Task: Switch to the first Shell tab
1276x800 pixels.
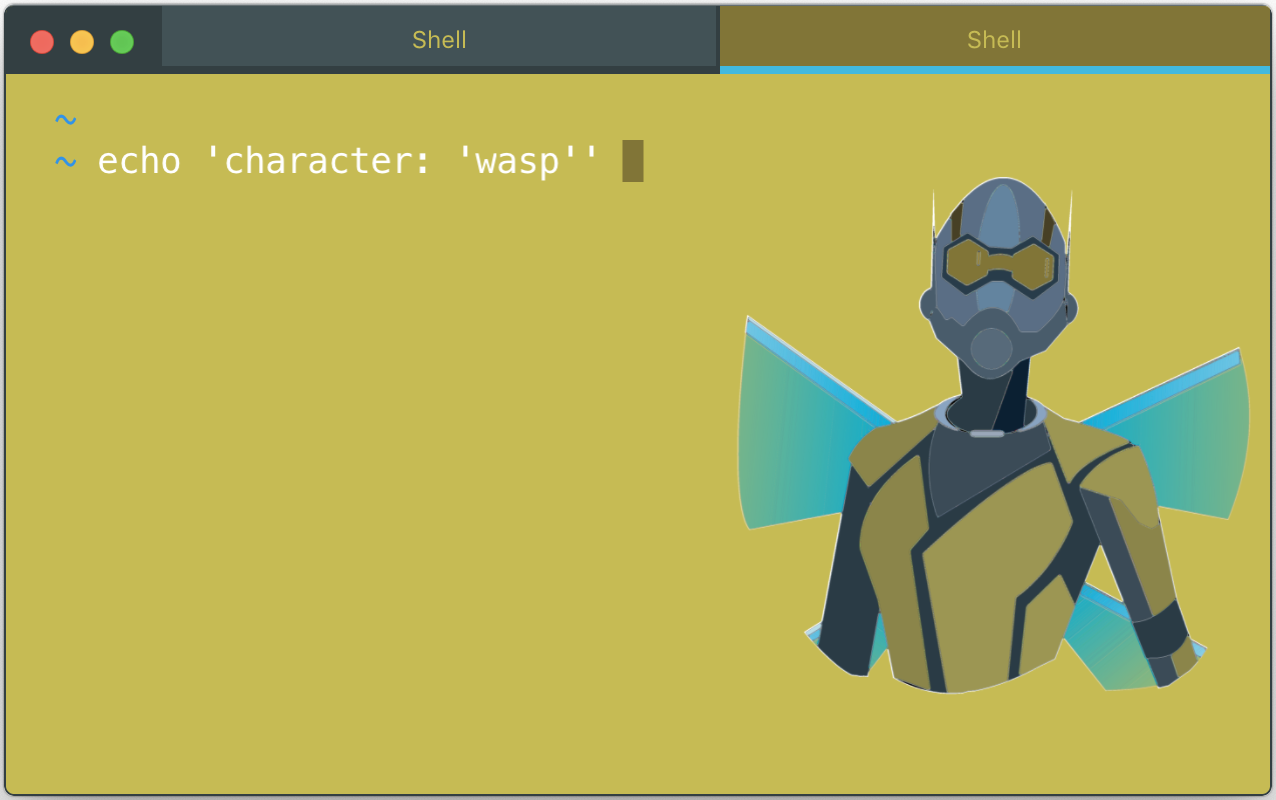Action: [x=440, y=40]
